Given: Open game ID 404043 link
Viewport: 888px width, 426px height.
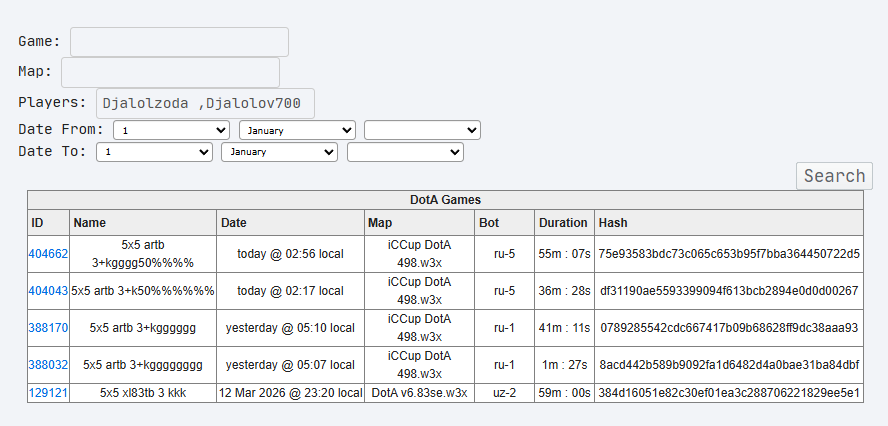Looking at the screenshot, I should (x=48, y=291).
